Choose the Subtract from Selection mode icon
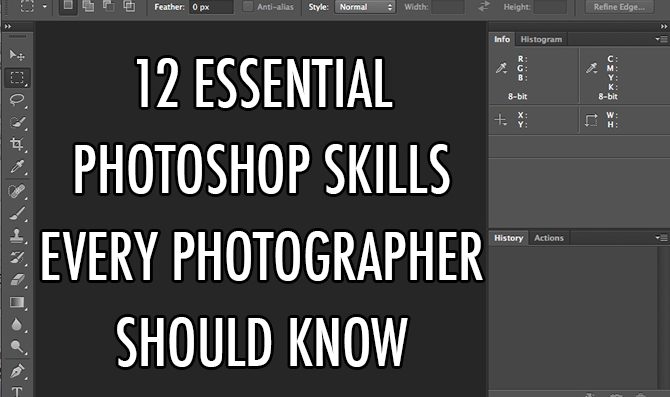 [109, 6]
